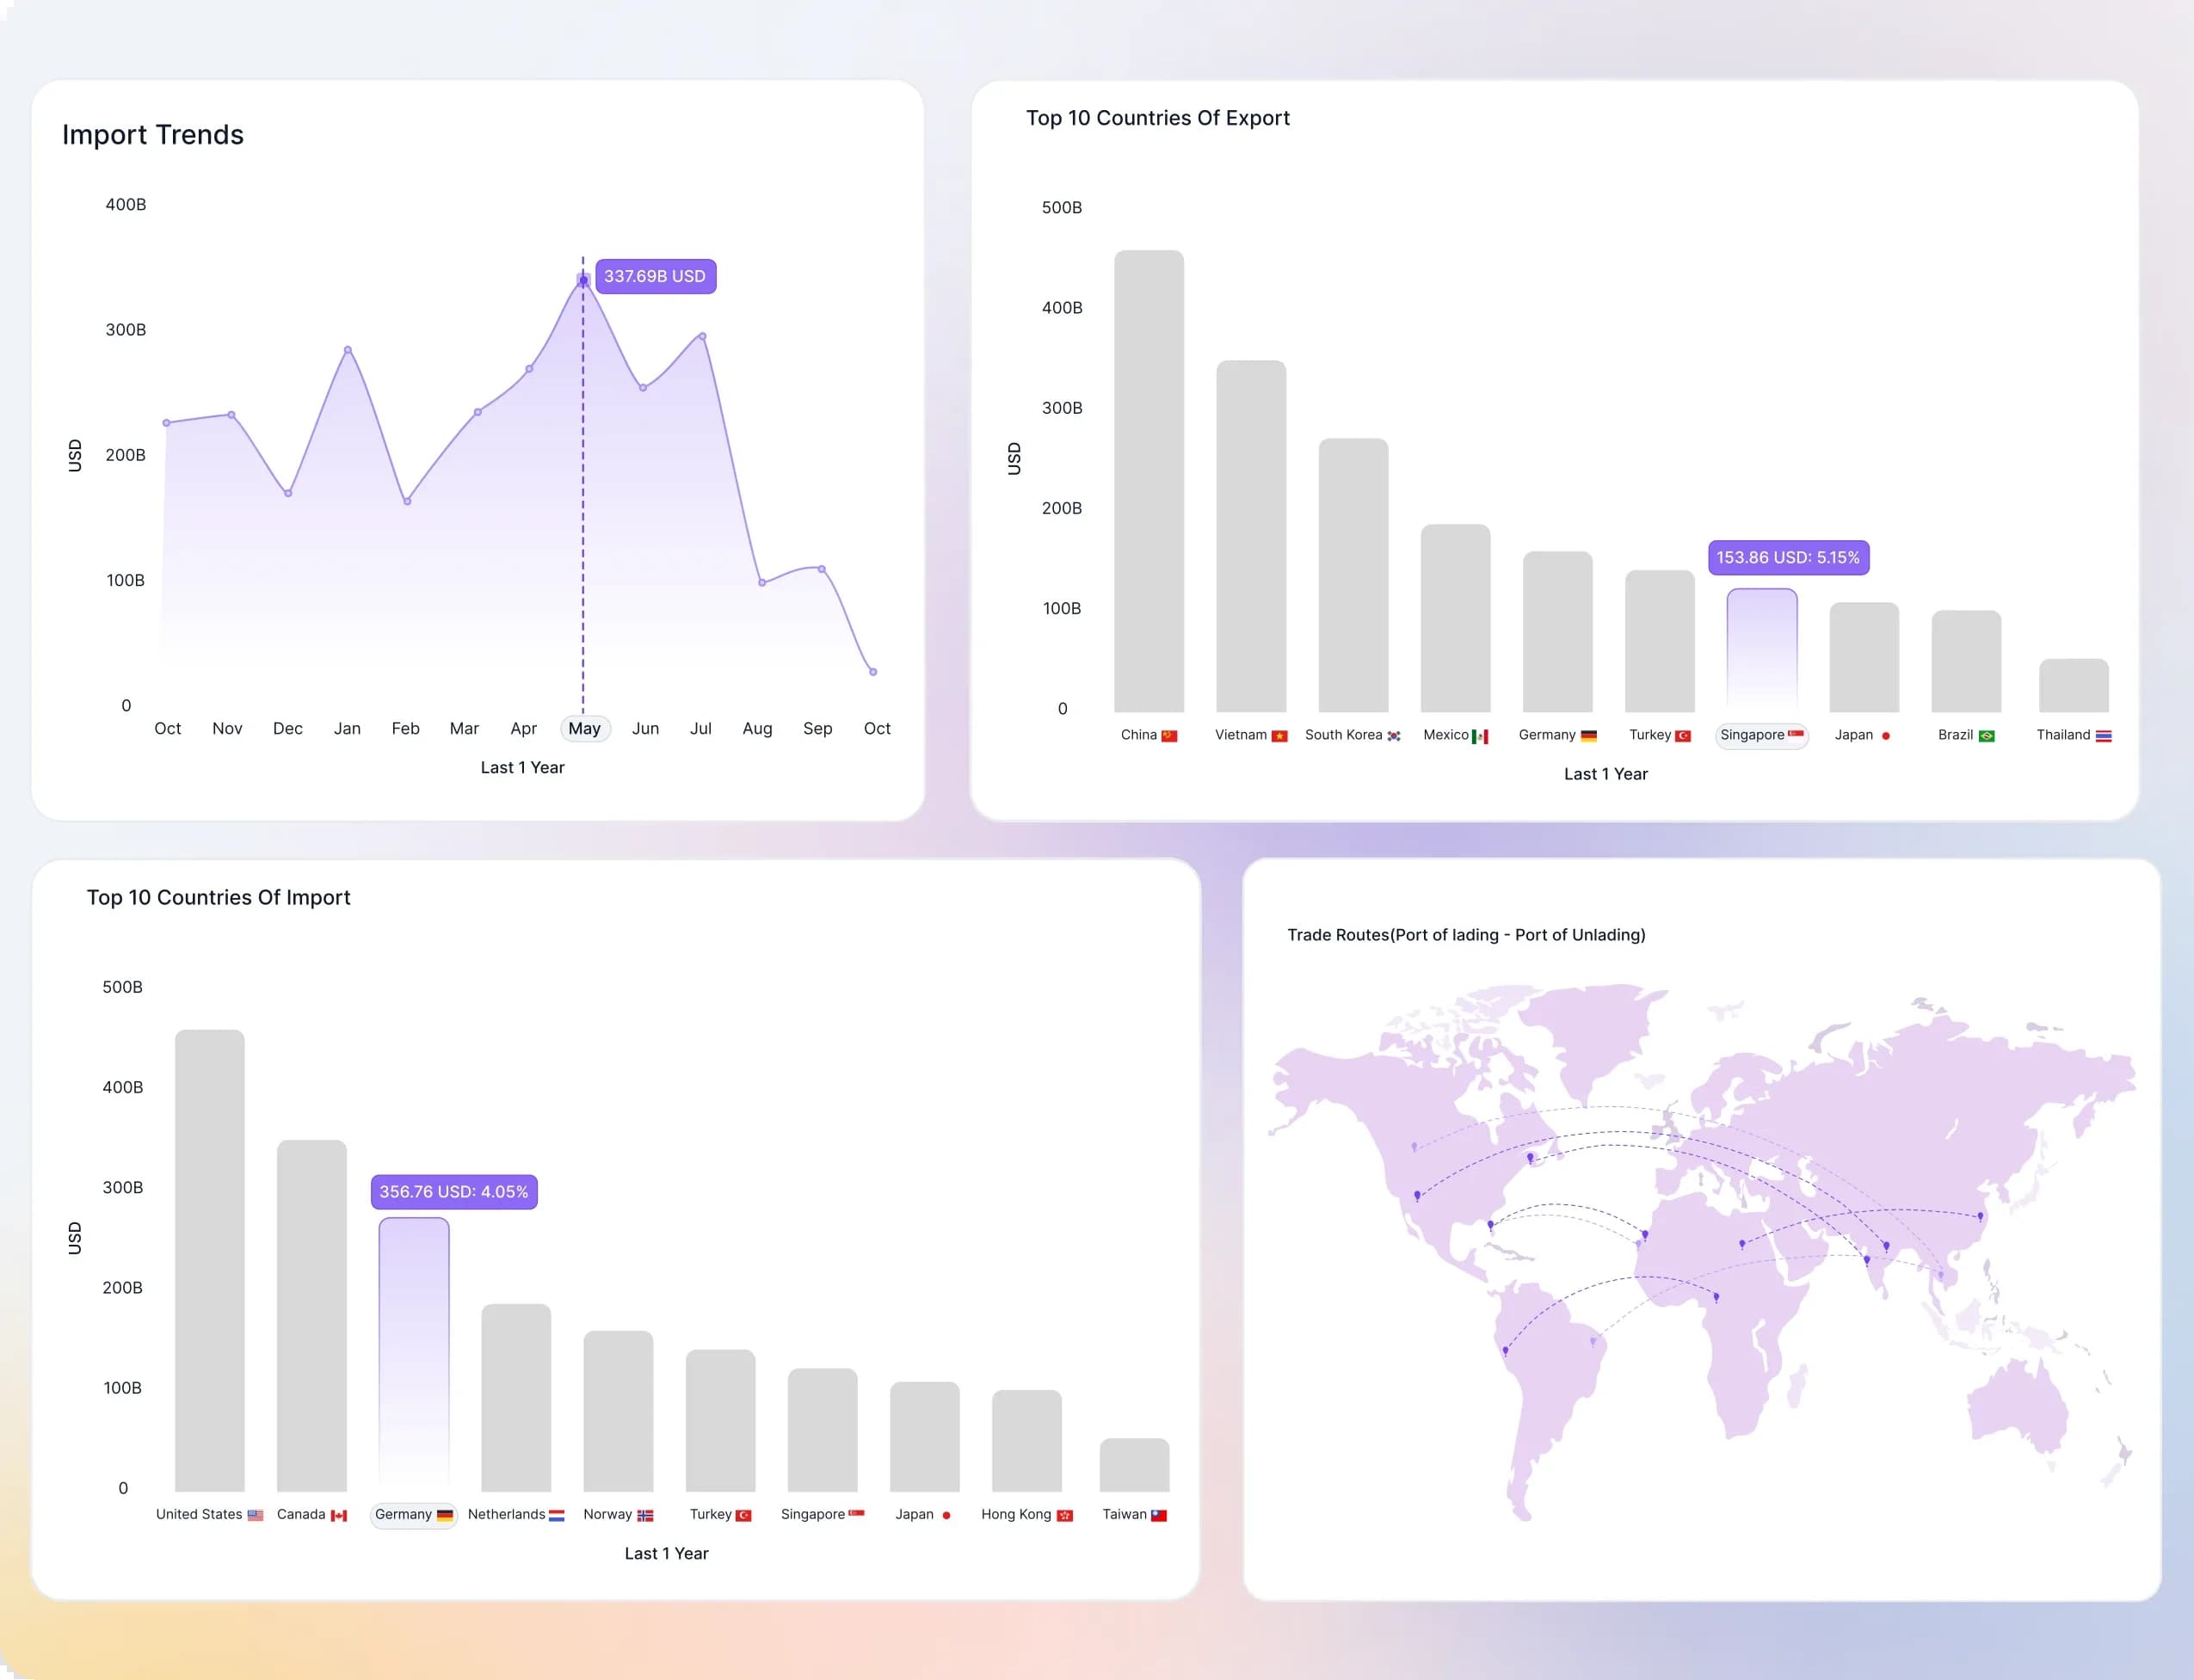Viewport: 2194px width, 1680px height.
Task: Click the Brazil flag icon
Action: tap(1987, 736)
